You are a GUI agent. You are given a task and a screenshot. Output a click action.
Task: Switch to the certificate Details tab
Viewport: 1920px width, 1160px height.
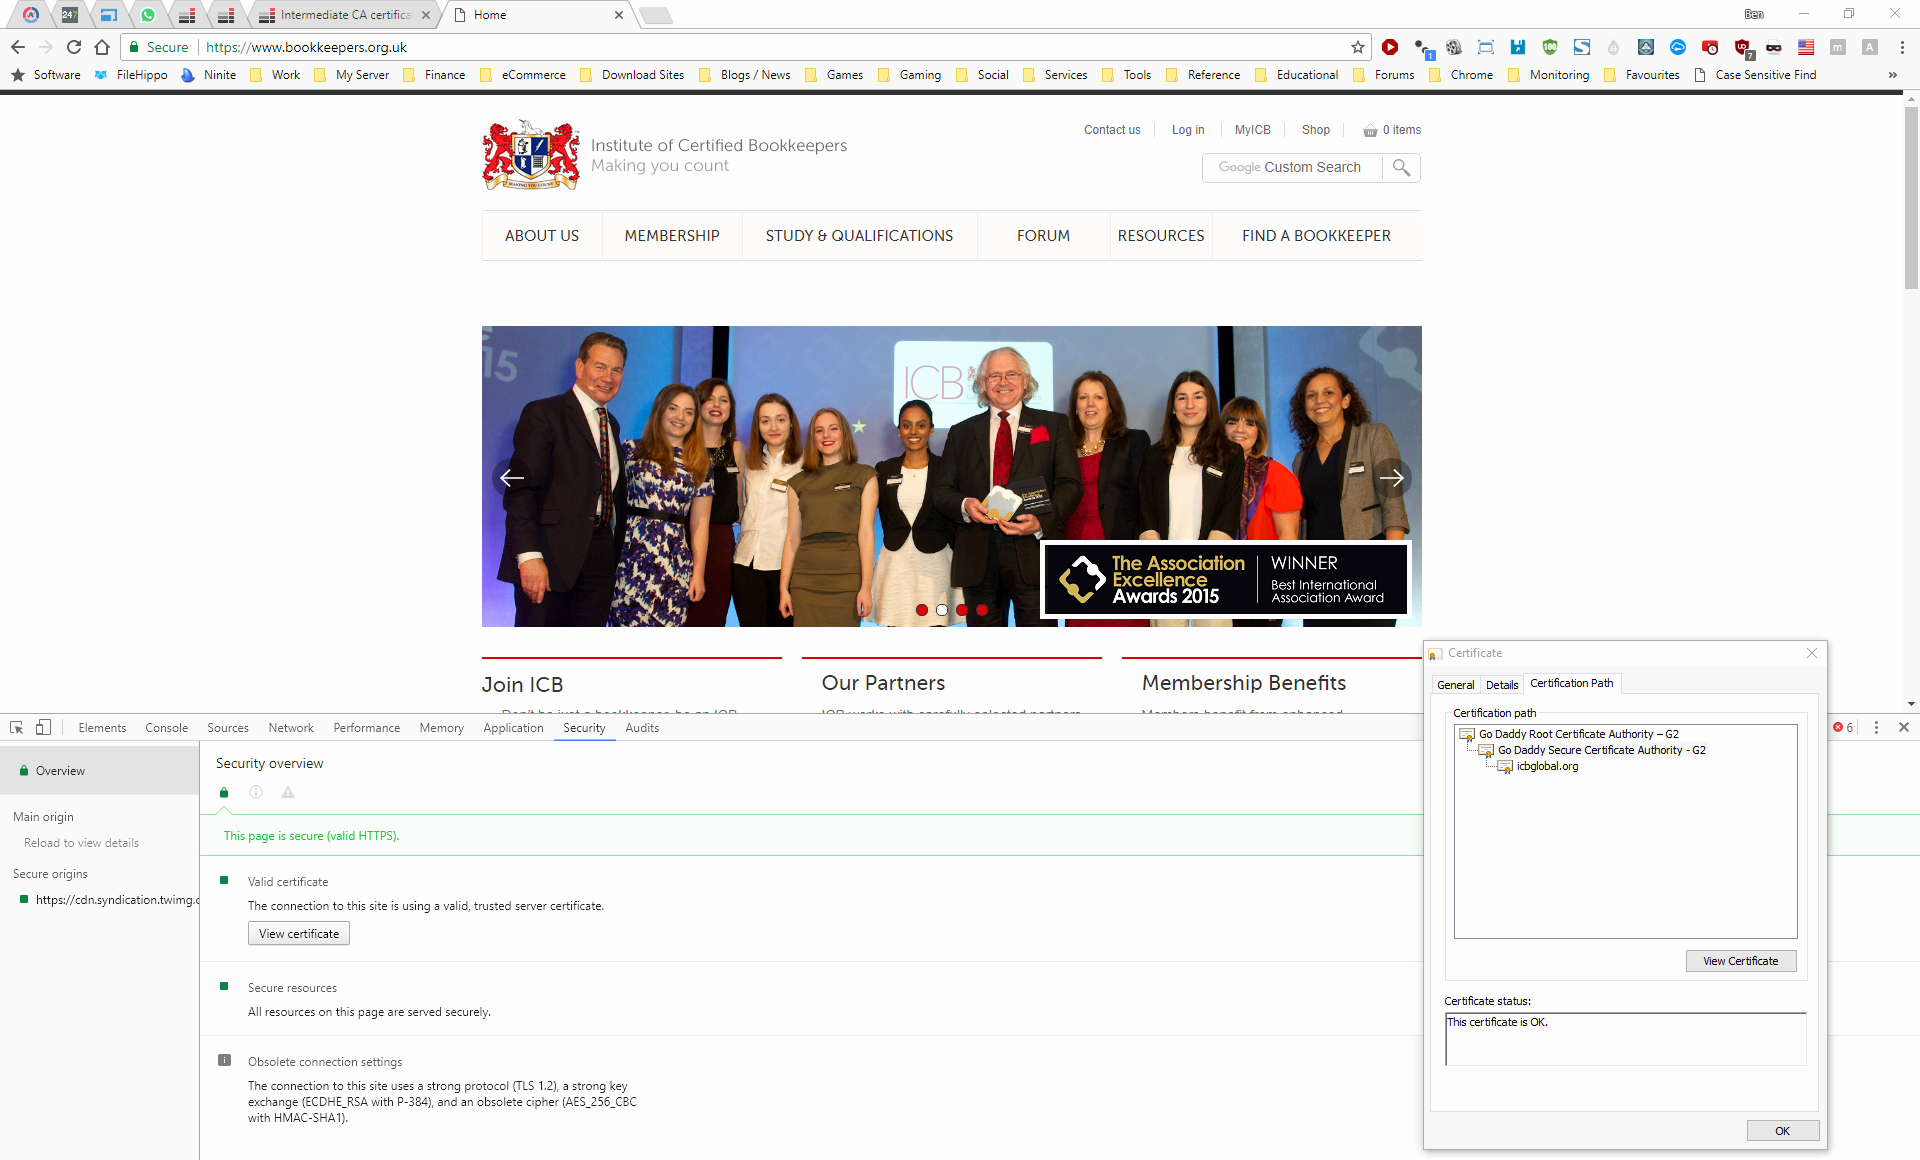click(x=1501, y=685)
